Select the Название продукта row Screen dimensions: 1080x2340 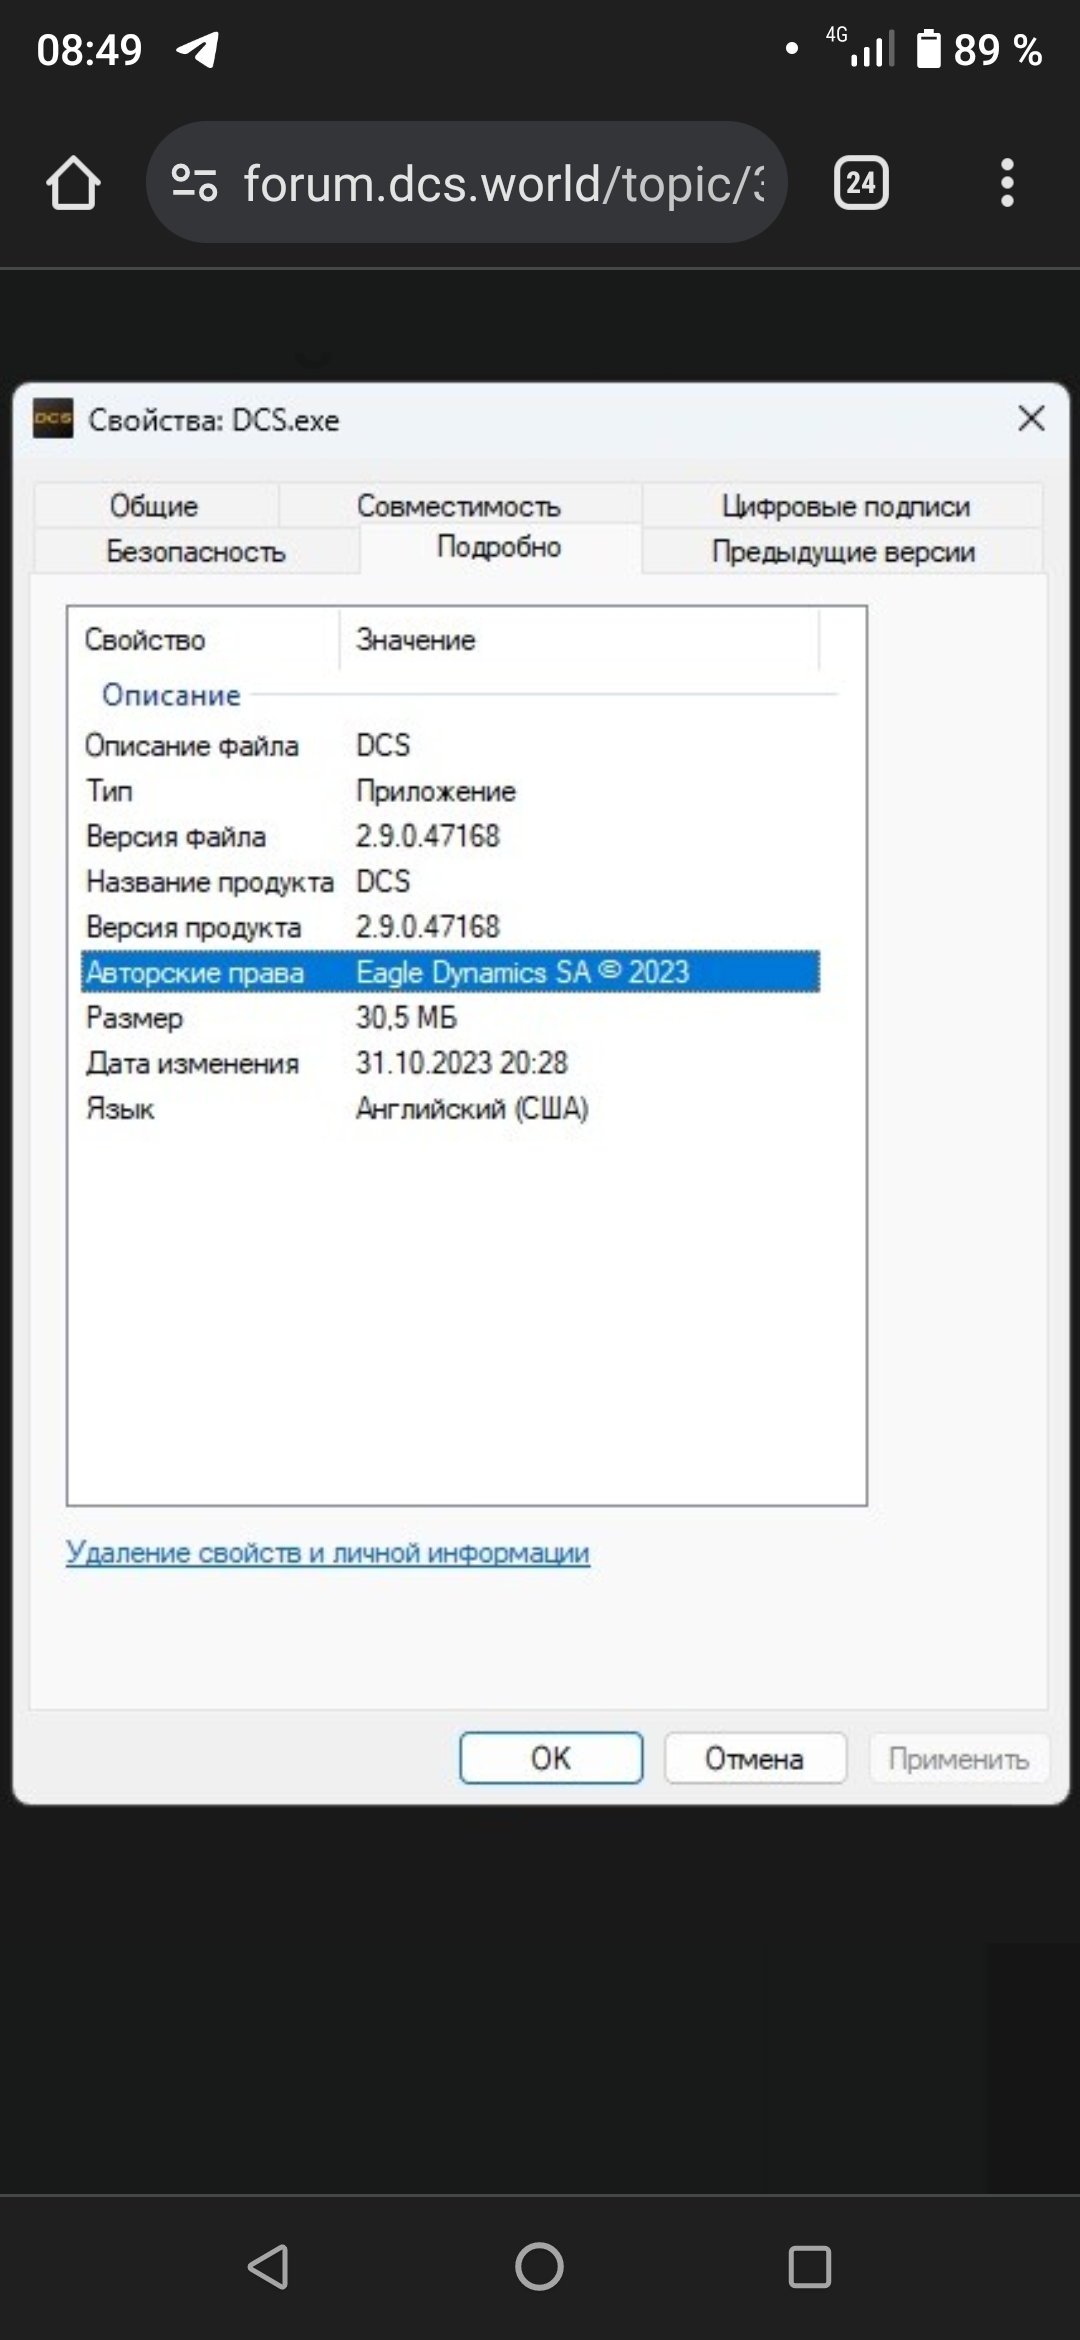coord(450,881)
